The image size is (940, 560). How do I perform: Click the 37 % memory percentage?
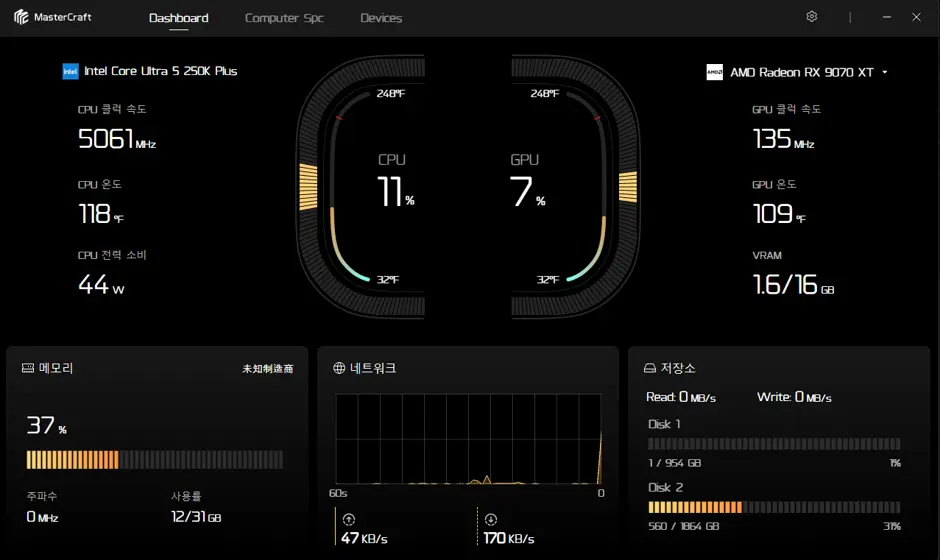(x=46, y=426)
